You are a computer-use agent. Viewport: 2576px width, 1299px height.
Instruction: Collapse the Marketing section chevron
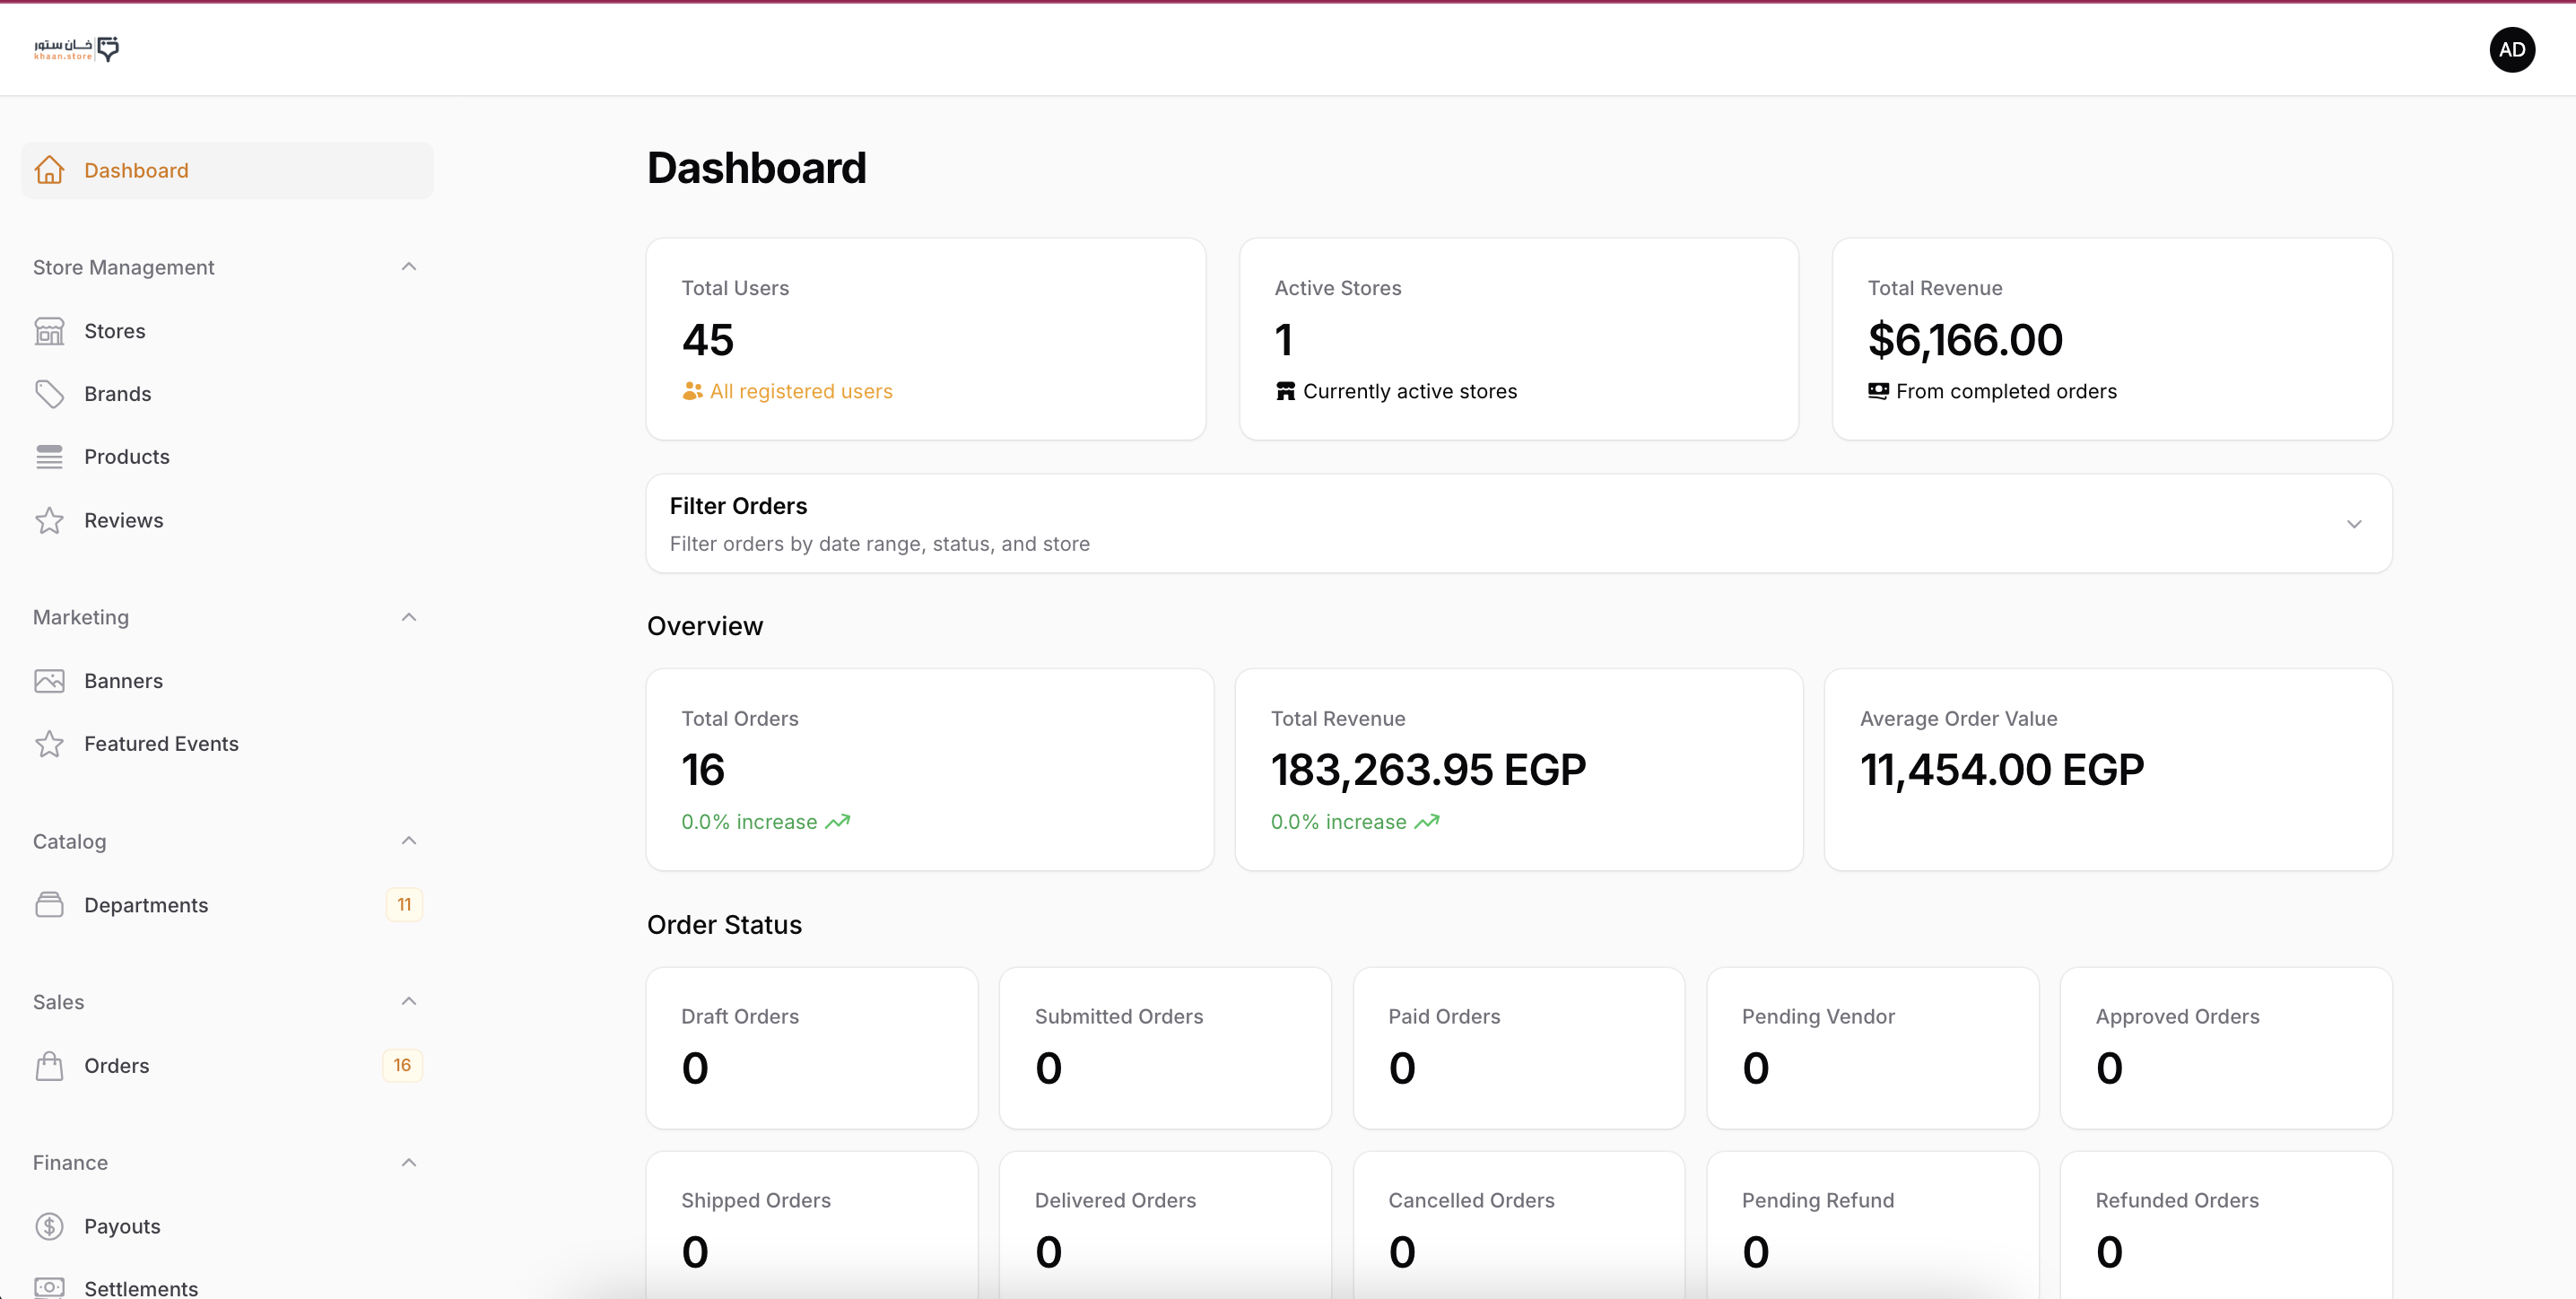[408, 617]
